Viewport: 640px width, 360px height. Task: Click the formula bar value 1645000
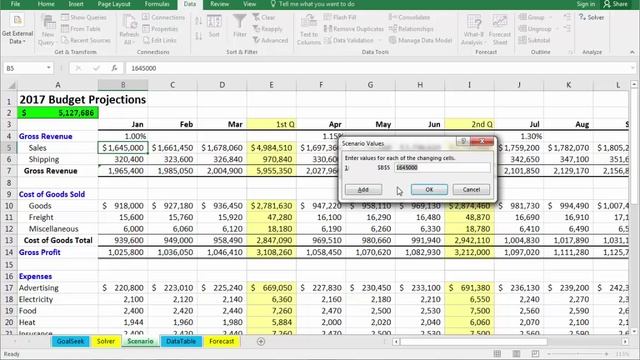coord(144,68)
